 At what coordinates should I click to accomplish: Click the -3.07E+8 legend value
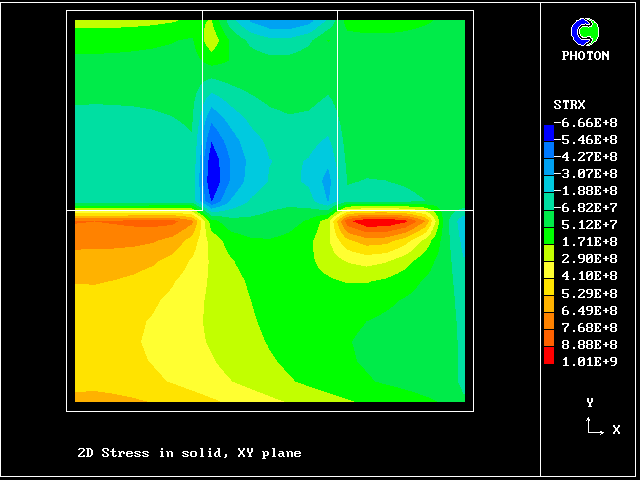click(x=592, y=173)
